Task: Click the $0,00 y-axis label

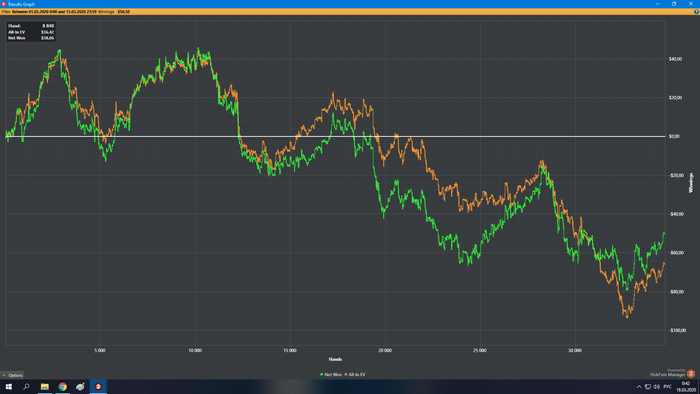Action: click(674, 136)
